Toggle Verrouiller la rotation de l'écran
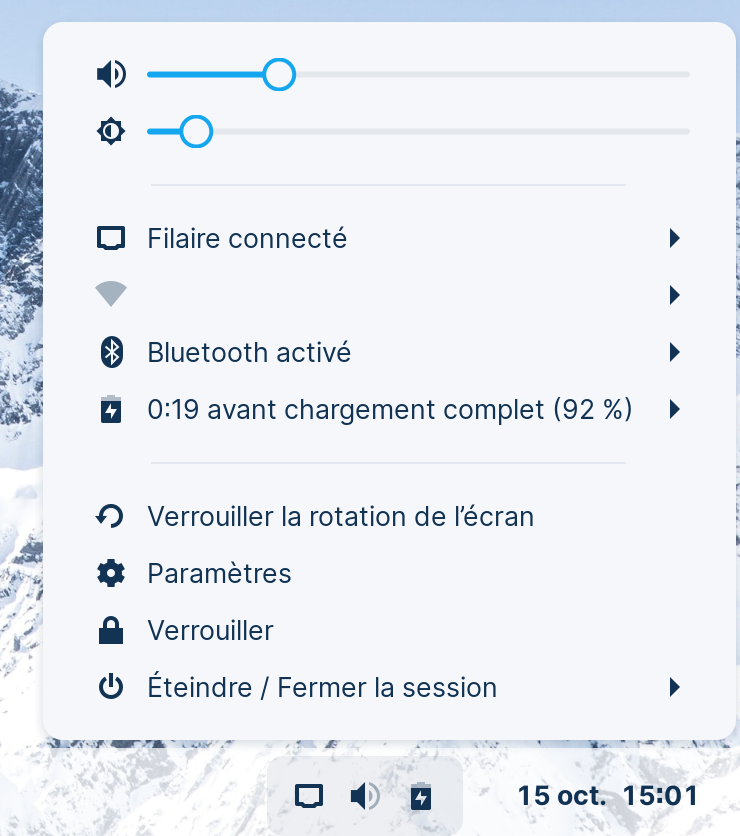 (340, 517)
